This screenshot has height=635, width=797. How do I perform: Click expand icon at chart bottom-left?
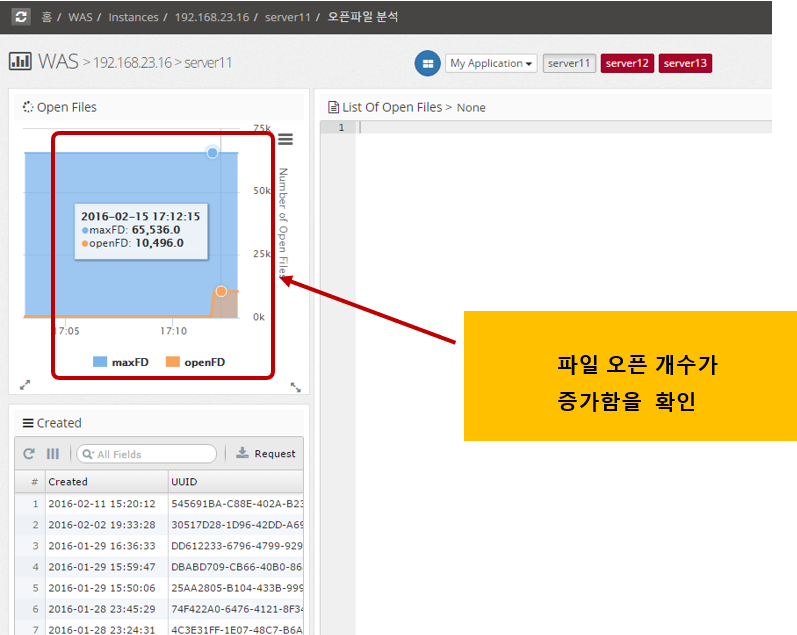[25, 385]
